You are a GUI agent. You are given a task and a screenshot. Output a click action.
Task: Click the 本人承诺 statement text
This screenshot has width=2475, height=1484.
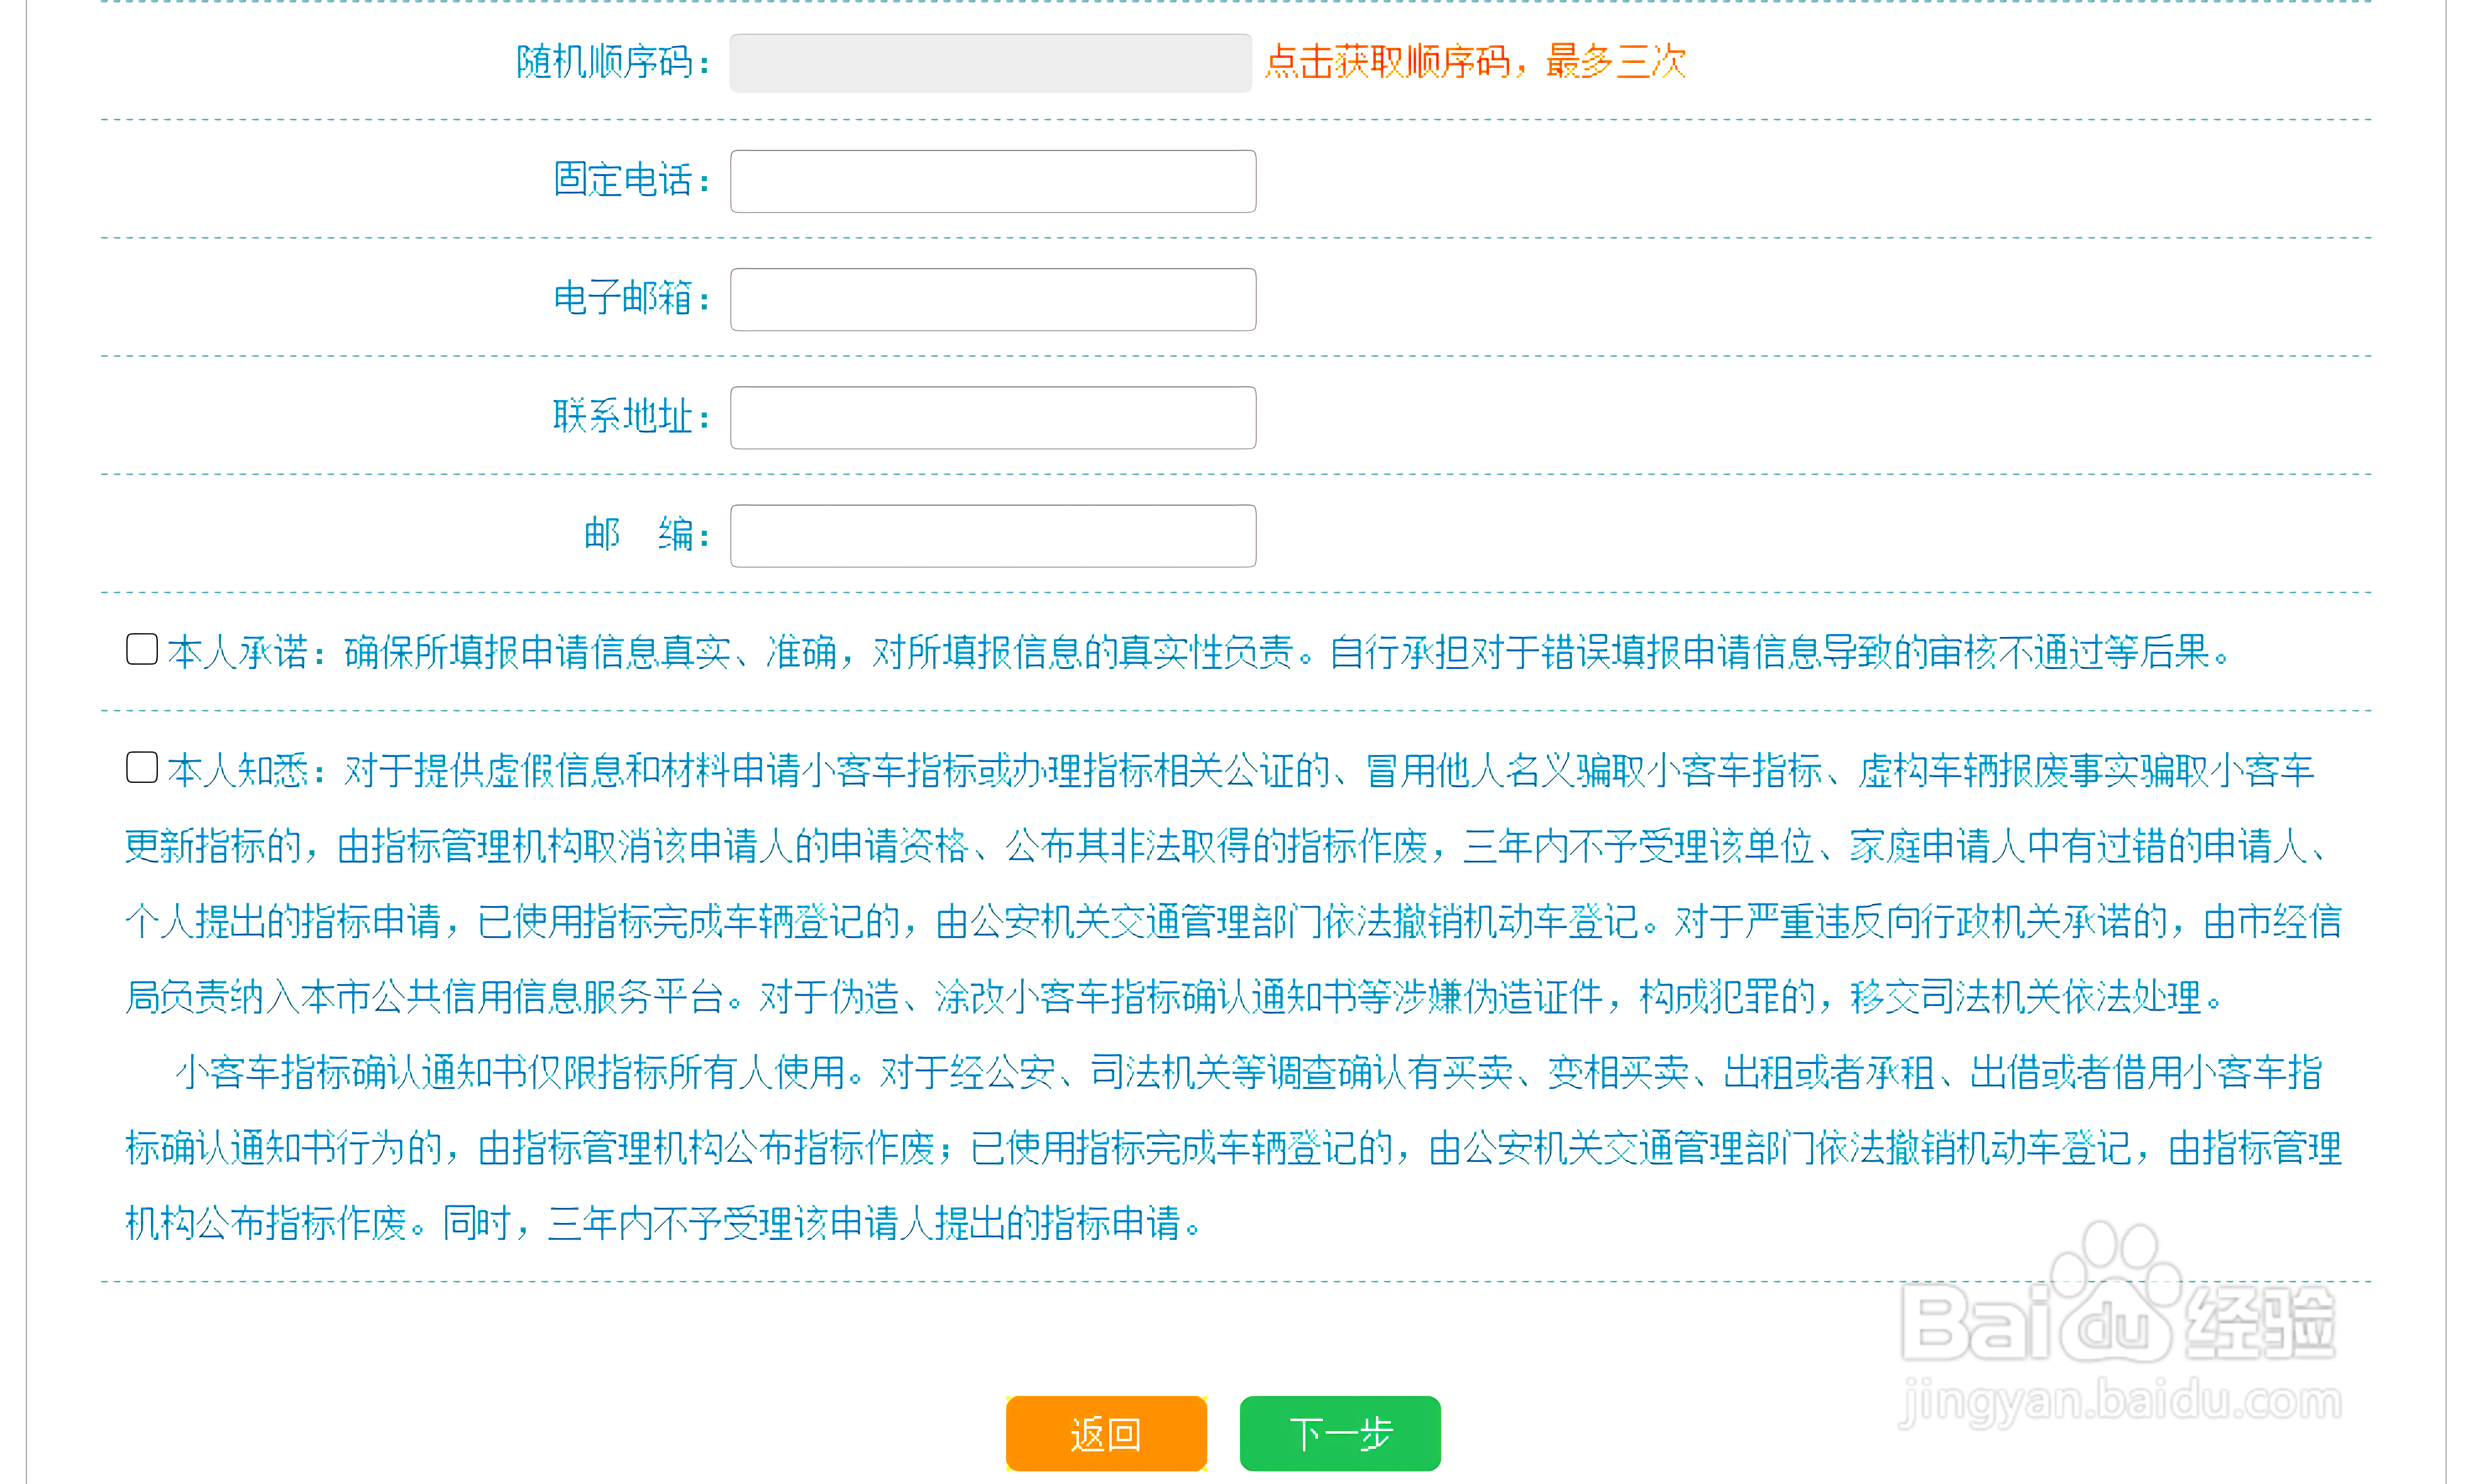pos(1200,652)
